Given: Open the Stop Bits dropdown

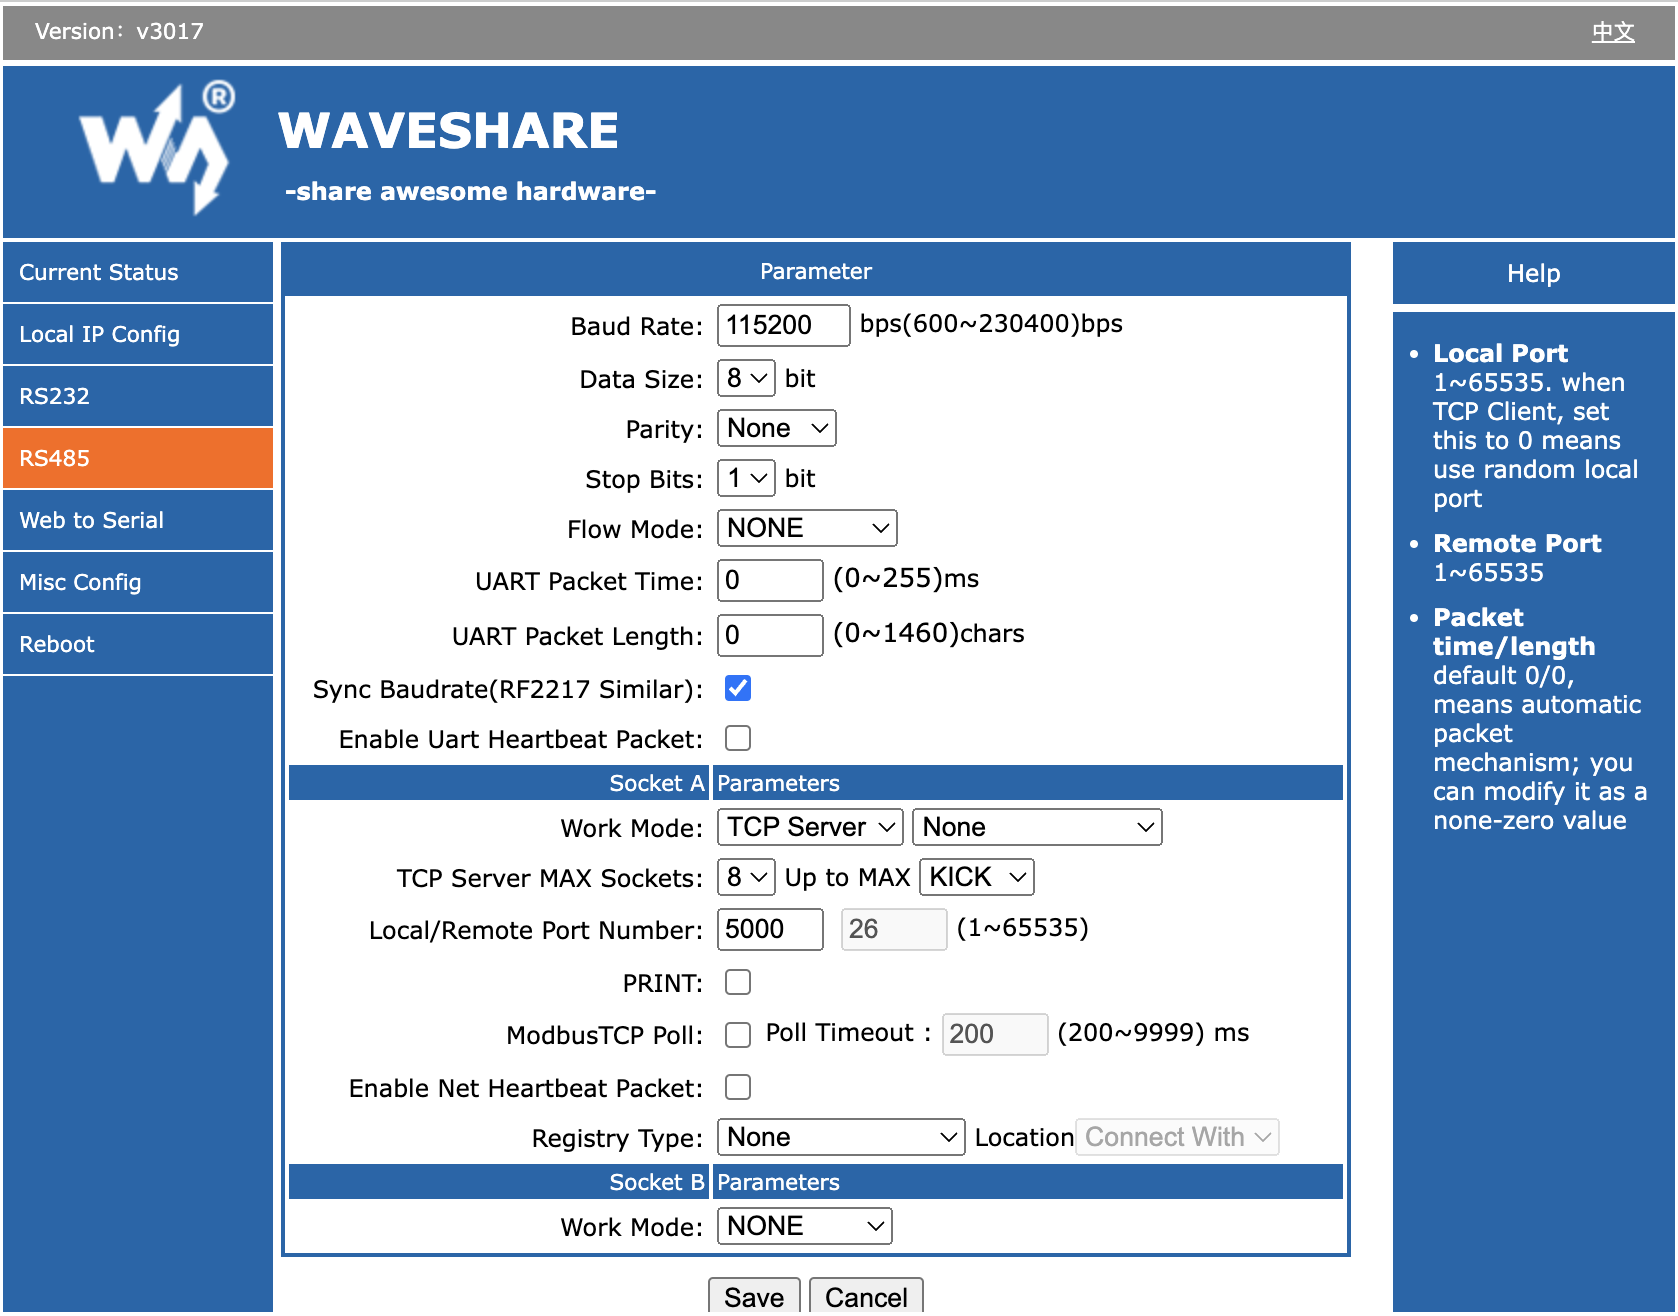Looking at the screenshot, I should click(x=746, y=478).
